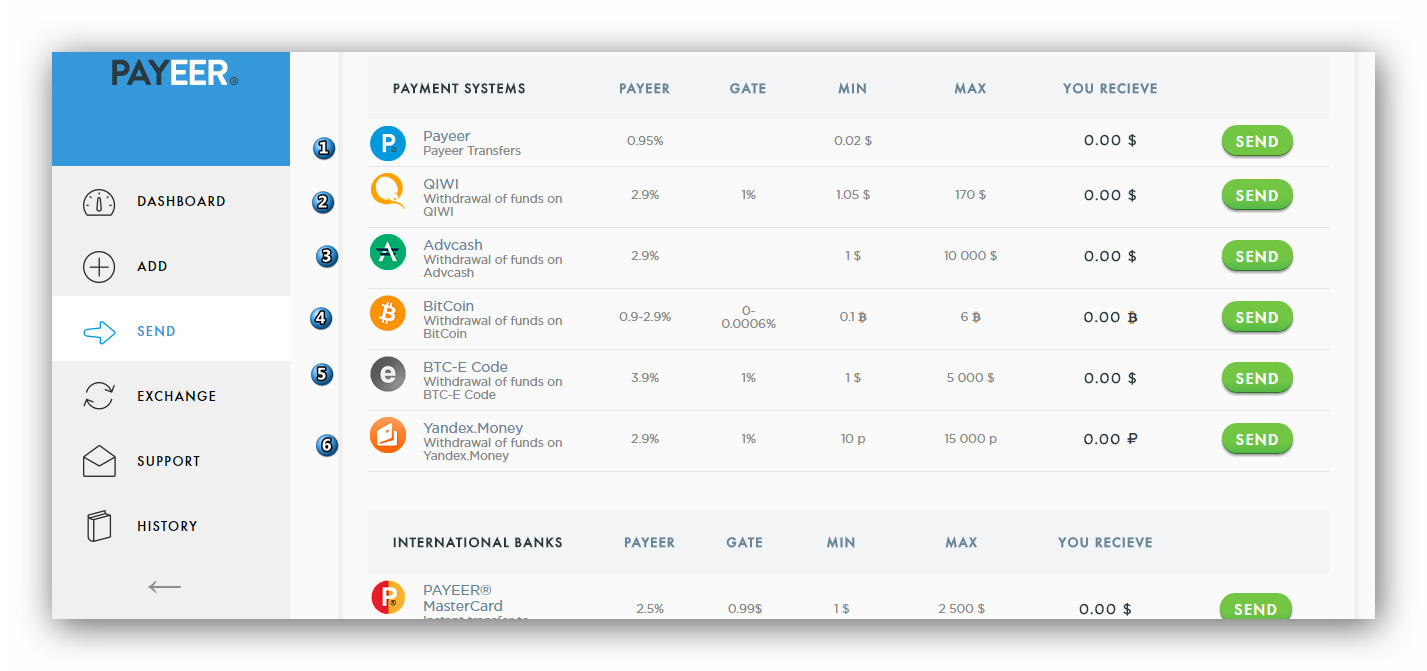The height and width of the screenshot is (671, 1427).
Task: Click Send button for QIWI
Action: pos(1257,195)
